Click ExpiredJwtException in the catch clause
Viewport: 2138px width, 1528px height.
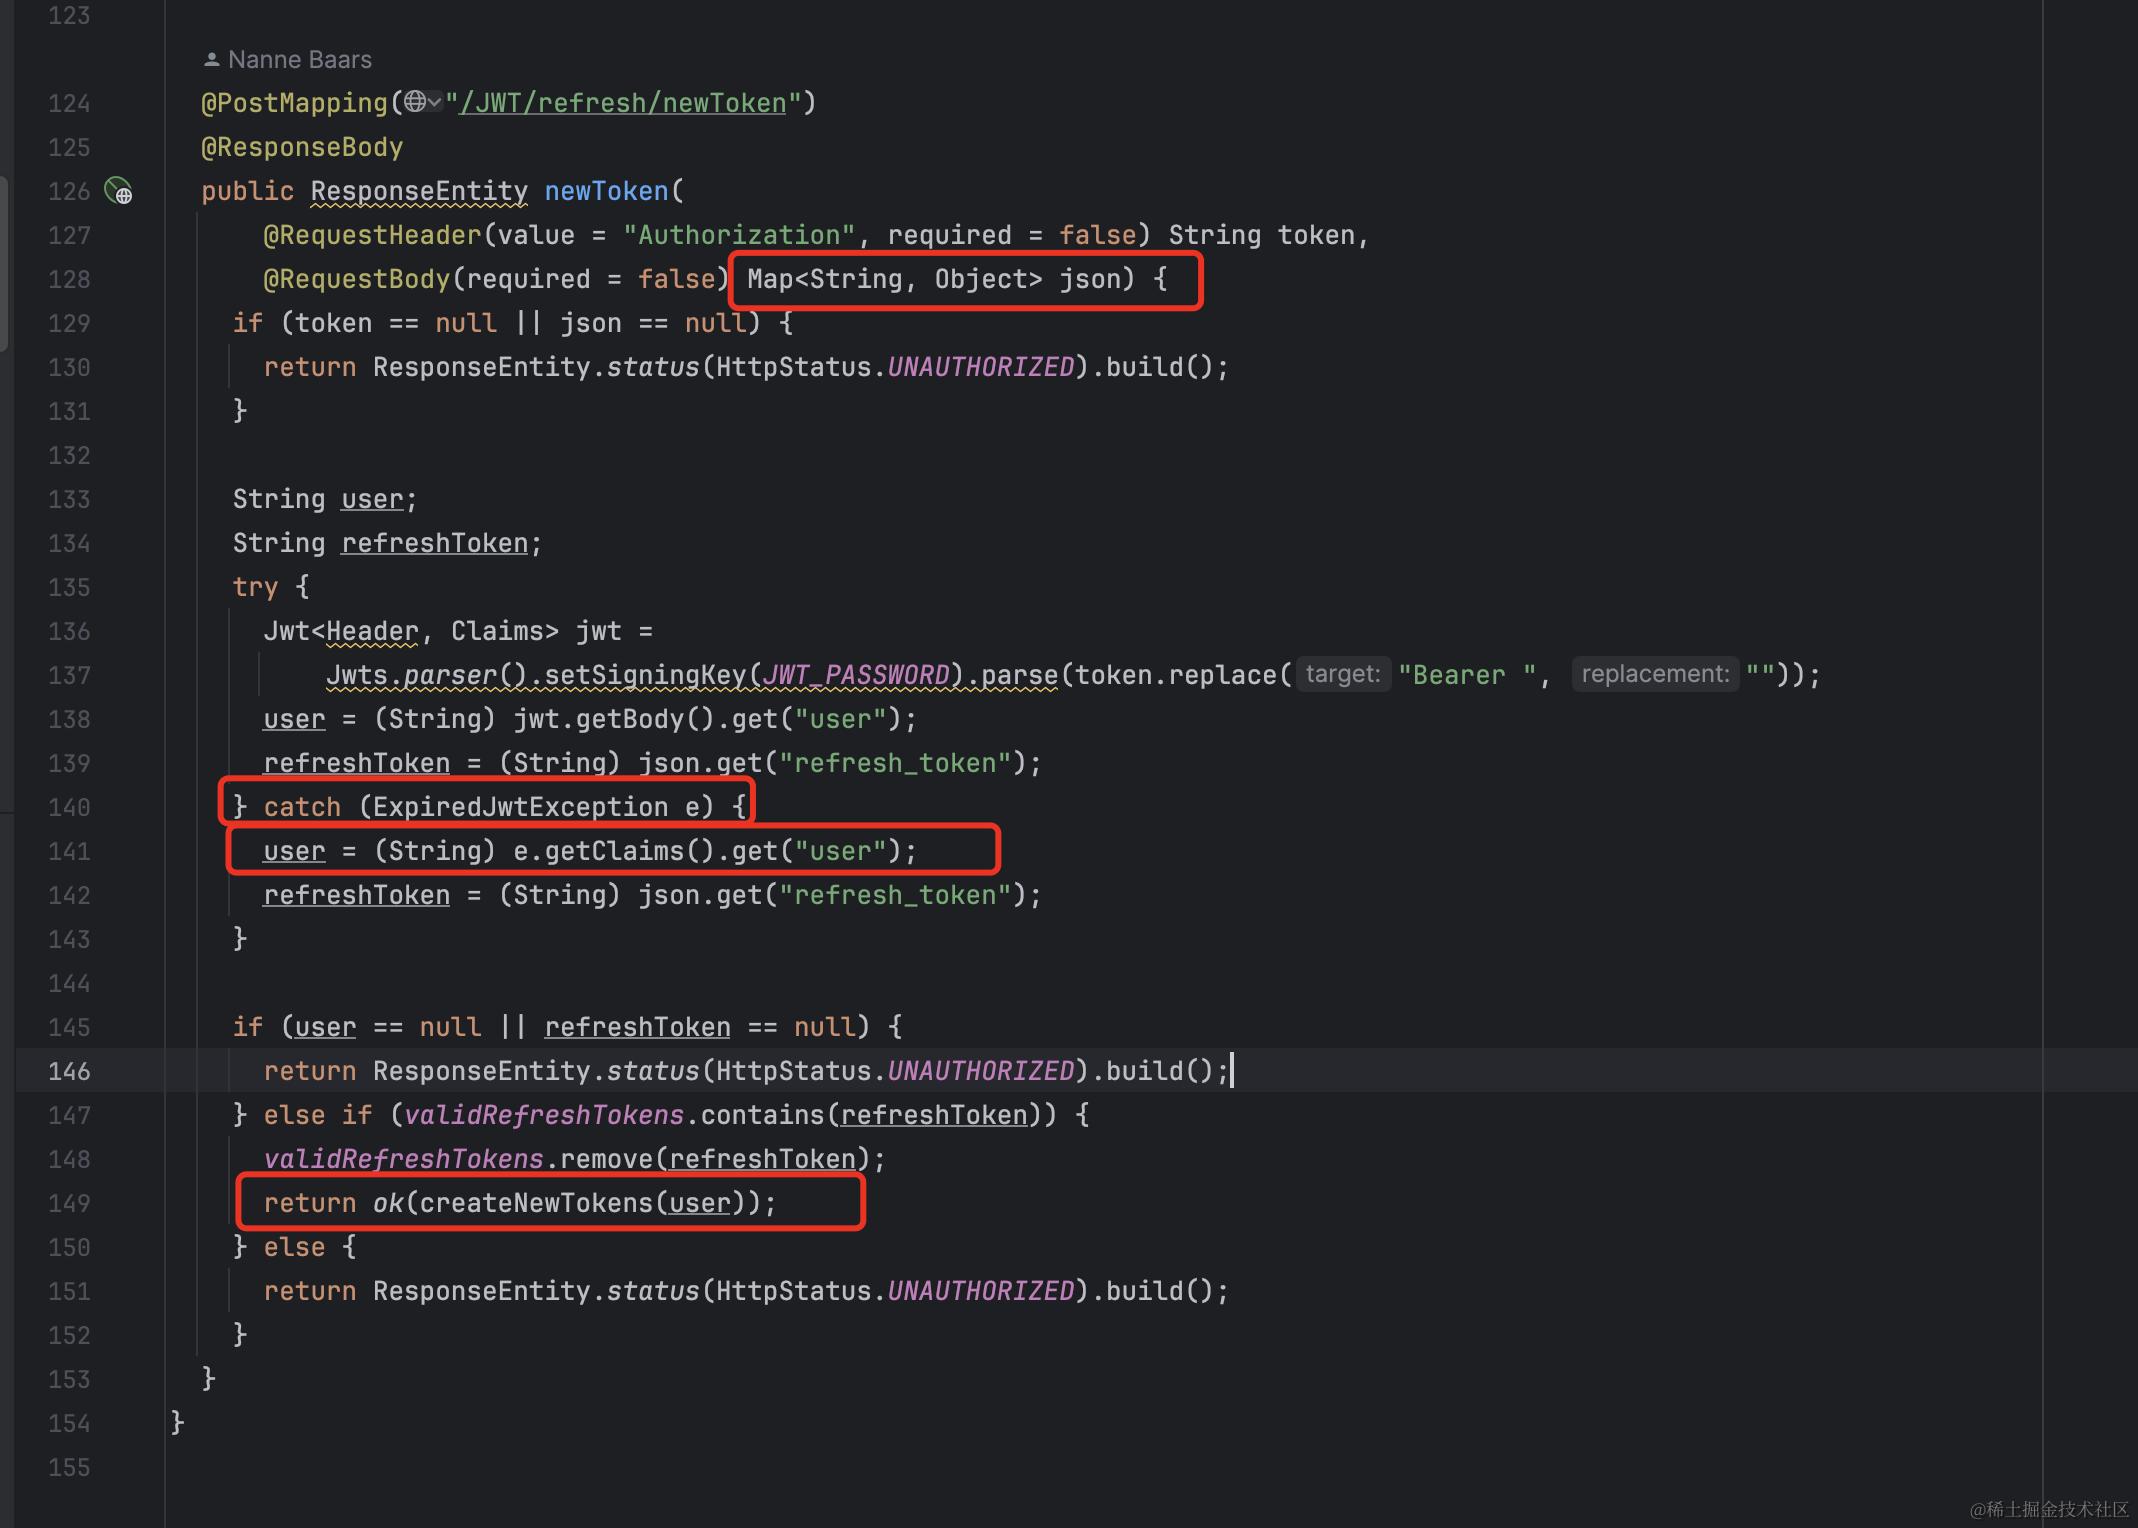[x=520, y=807]
